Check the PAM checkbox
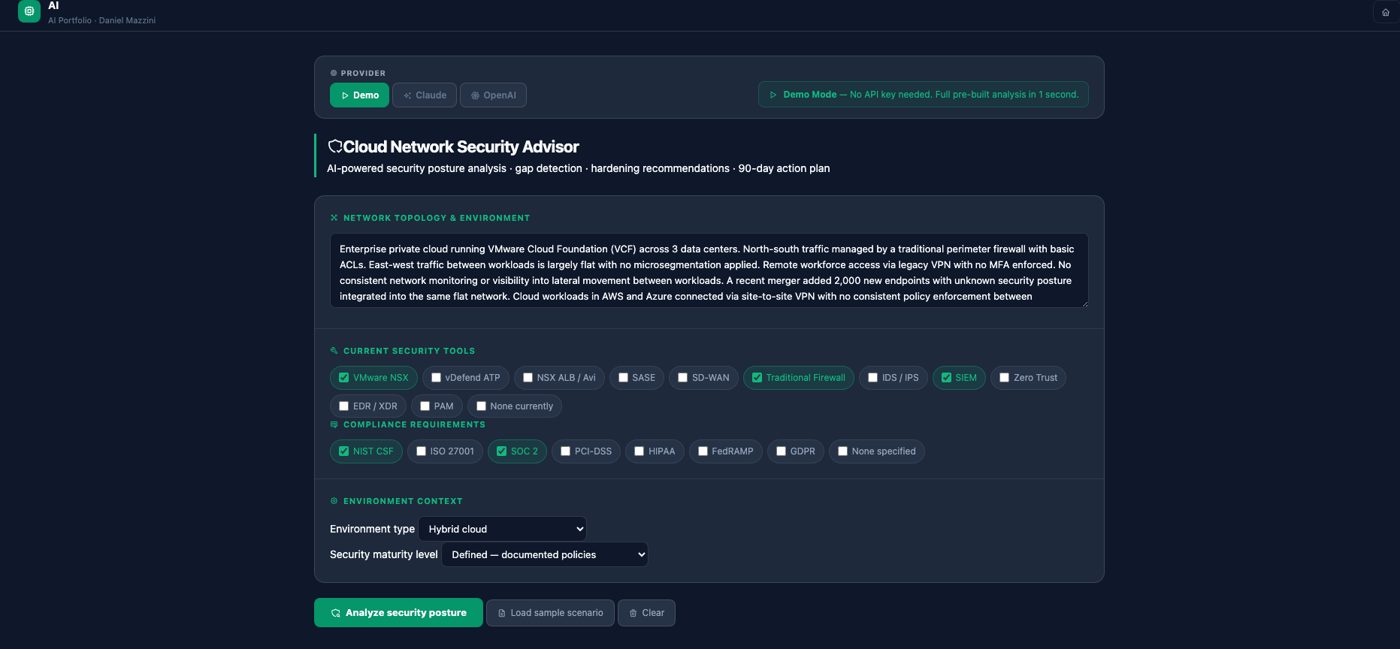Image resolution: width=1400 pixels, height=649 pixels. [424, 406]
